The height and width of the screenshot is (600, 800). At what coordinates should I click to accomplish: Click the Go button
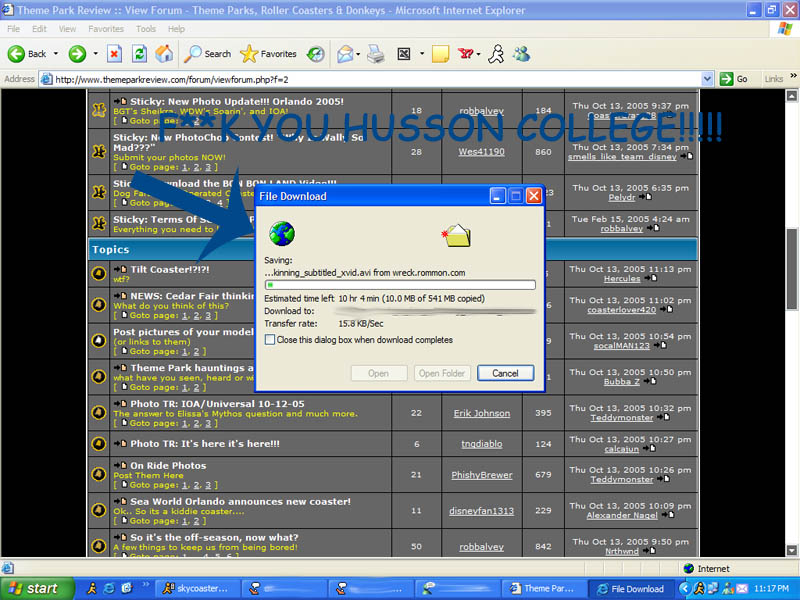tap(734, 79)
